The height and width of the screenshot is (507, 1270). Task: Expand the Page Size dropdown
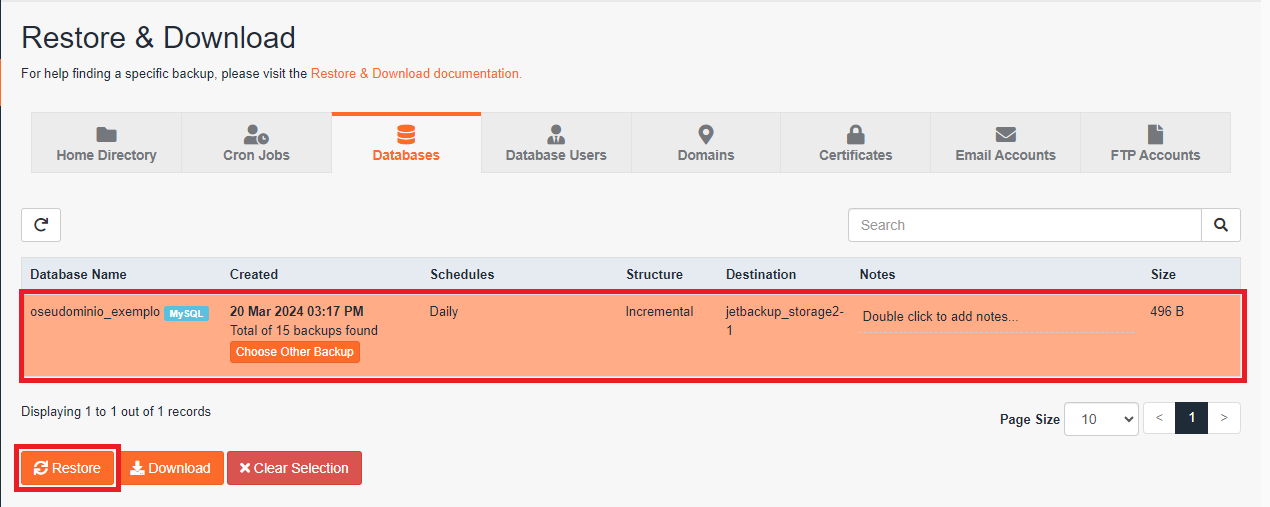click(x=1101, y=419)
